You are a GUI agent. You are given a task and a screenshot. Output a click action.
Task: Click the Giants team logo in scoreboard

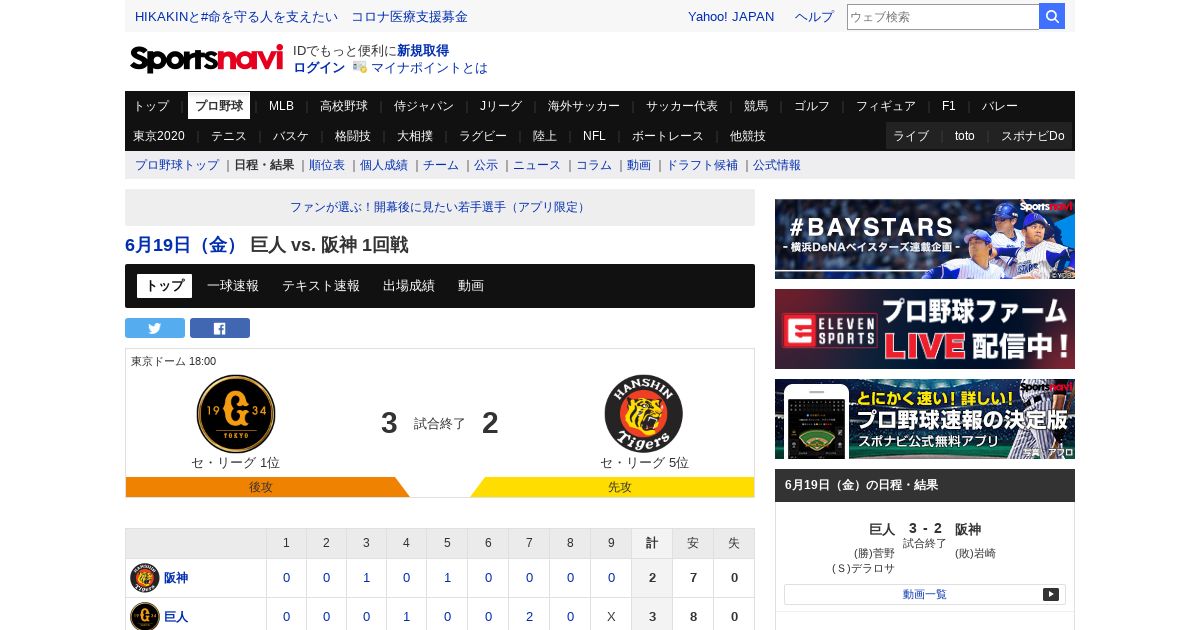click(x=236, y=414)
